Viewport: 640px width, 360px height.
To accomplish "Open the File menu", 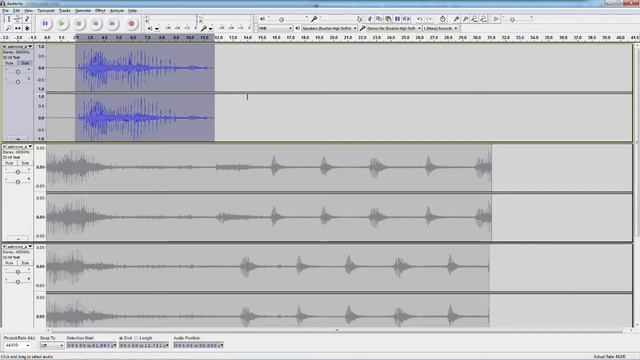I will [x=5, y=11].
